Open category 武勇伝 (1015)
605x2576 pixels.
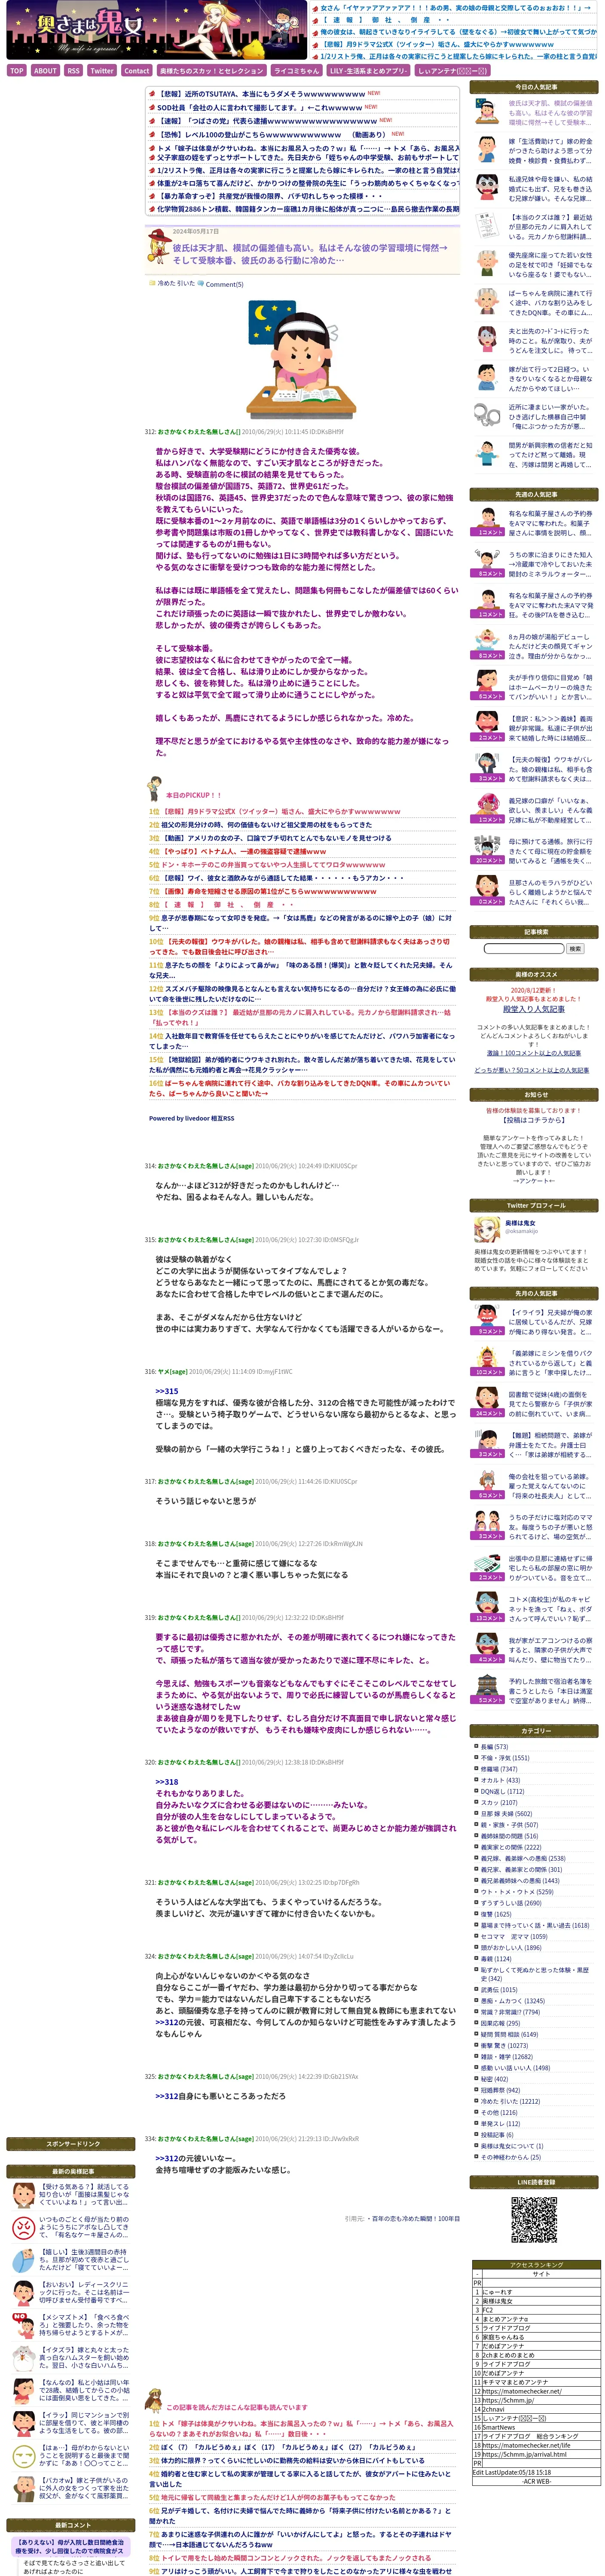pyautogui.click(x=499, y=1989)
